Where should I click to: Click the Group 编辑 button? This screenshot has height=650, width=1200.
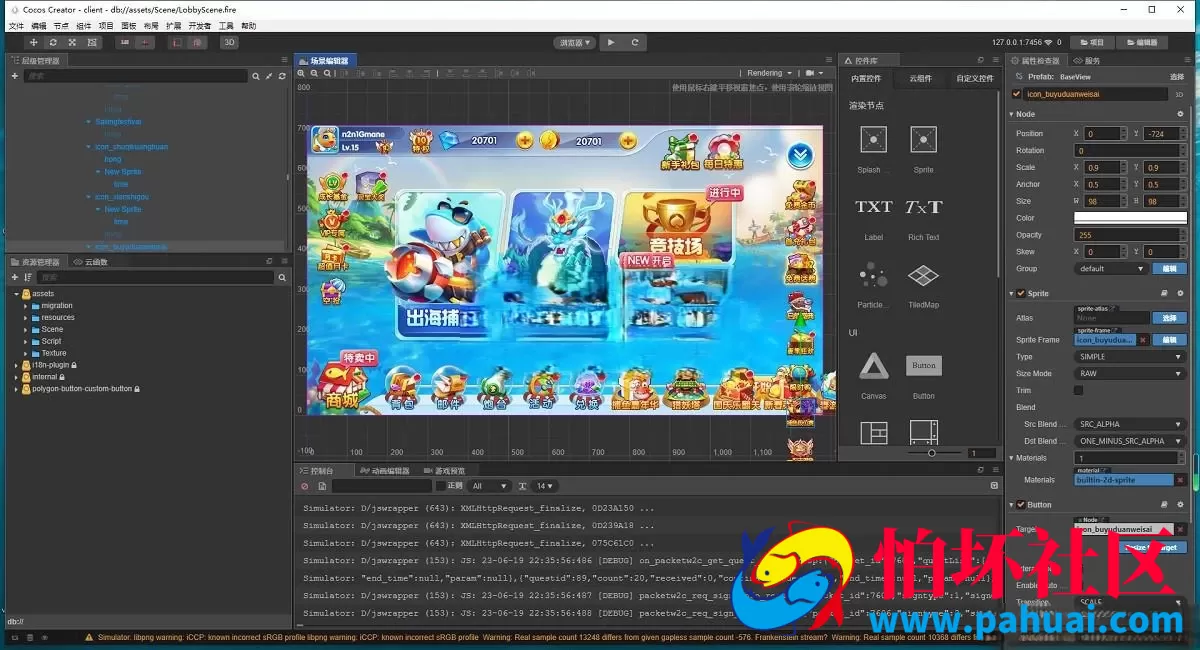1169,268
